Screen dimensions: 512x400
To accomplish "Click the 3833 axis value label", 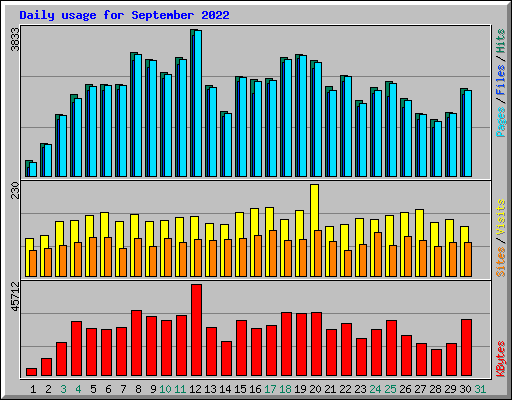I will point(15,39).
